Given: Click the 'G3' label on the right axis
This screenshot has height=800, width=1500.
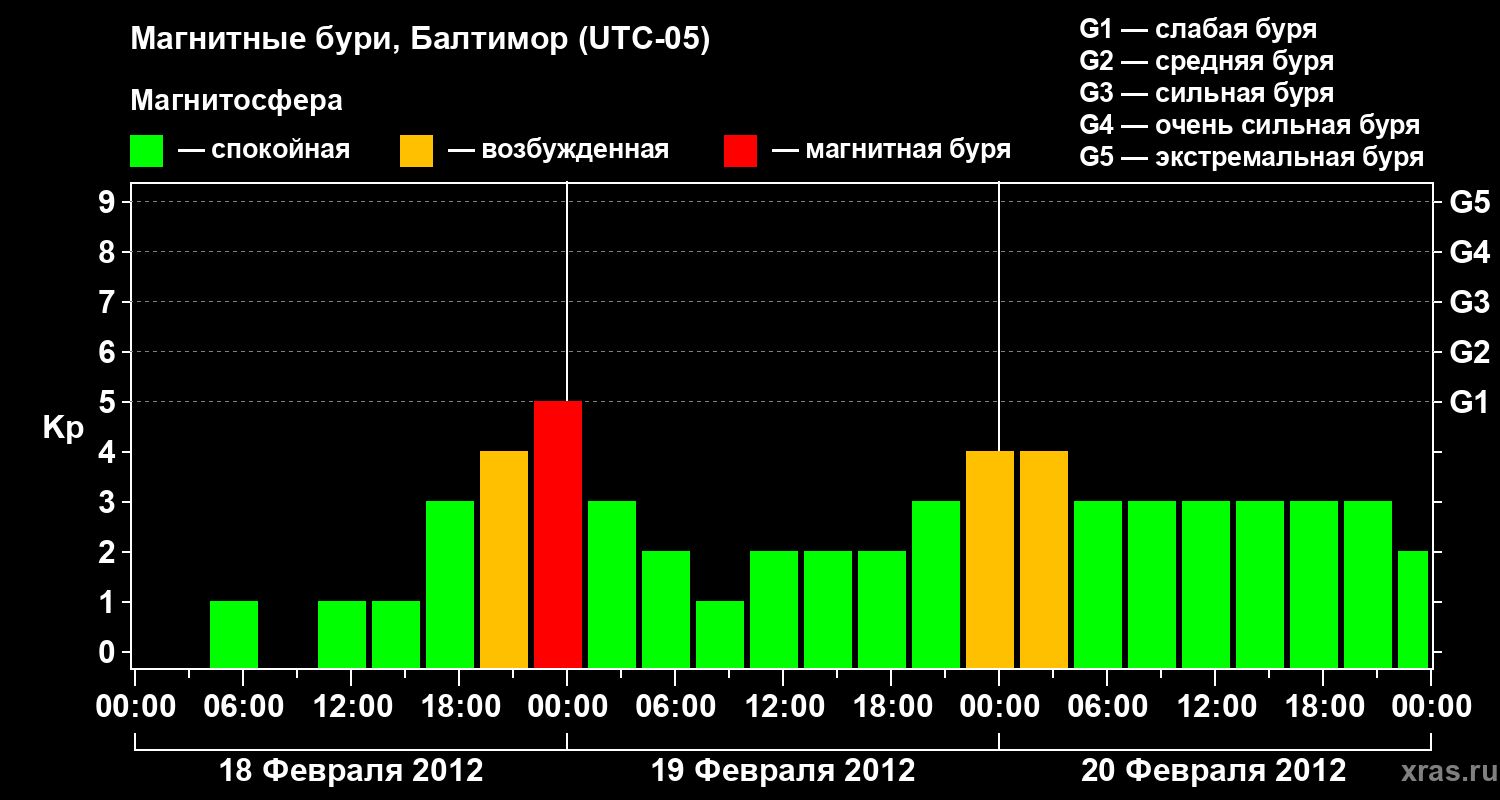Looking at the screenshot, I should click(1469, 302).
